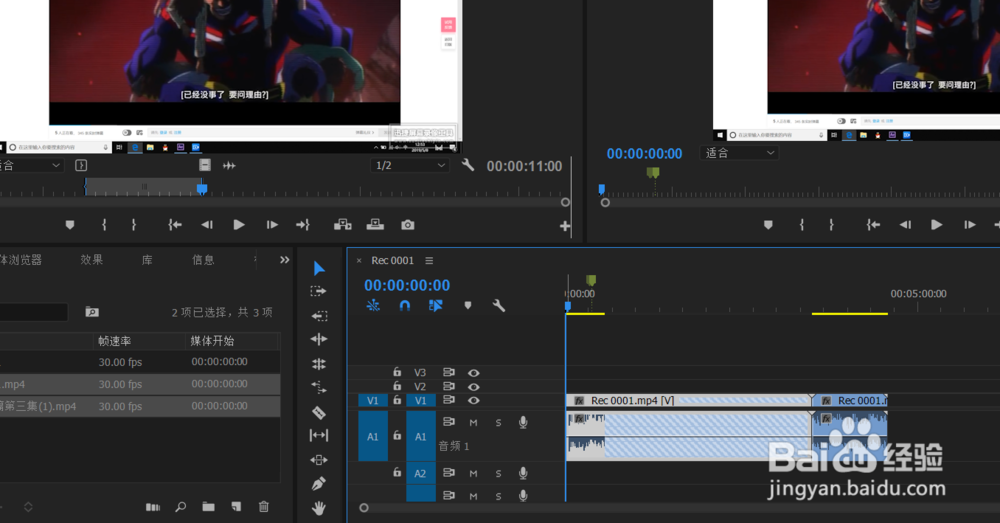Select the Selection arrow tool
1000x523 pixels.
pyautogui.click(x=319, y=269)
